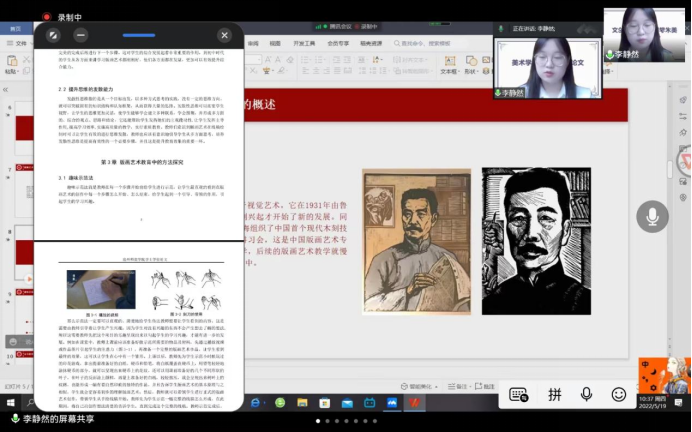The image size is (692, 432).
Task: Click the text highlight pen icon
Action: click(281, 71)
